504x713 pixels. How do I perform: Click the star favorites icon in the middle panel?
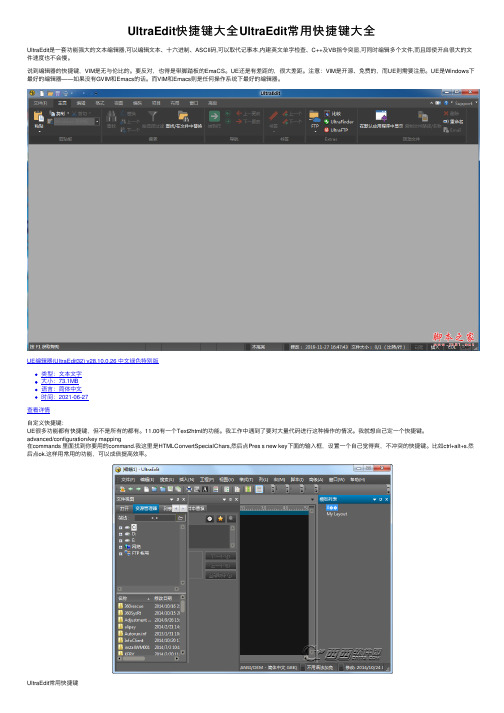tap(221, 518)
